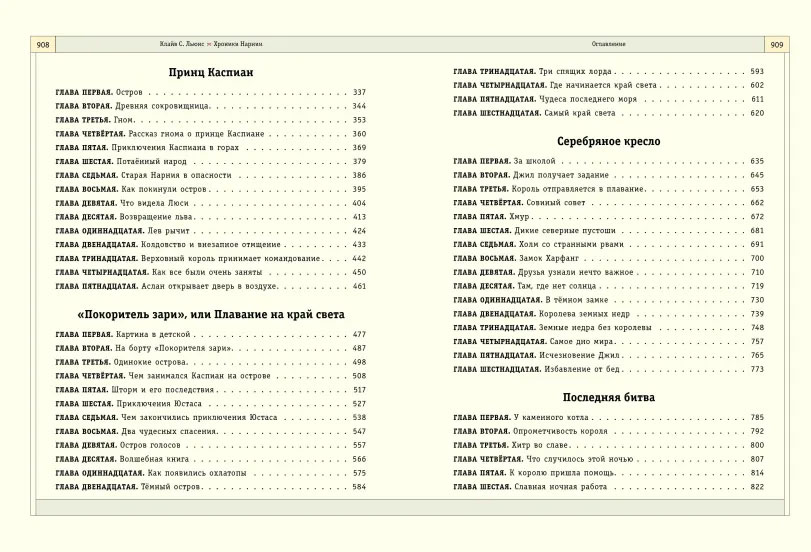Click the 'Последняя битва' section heading

point(609,397)
